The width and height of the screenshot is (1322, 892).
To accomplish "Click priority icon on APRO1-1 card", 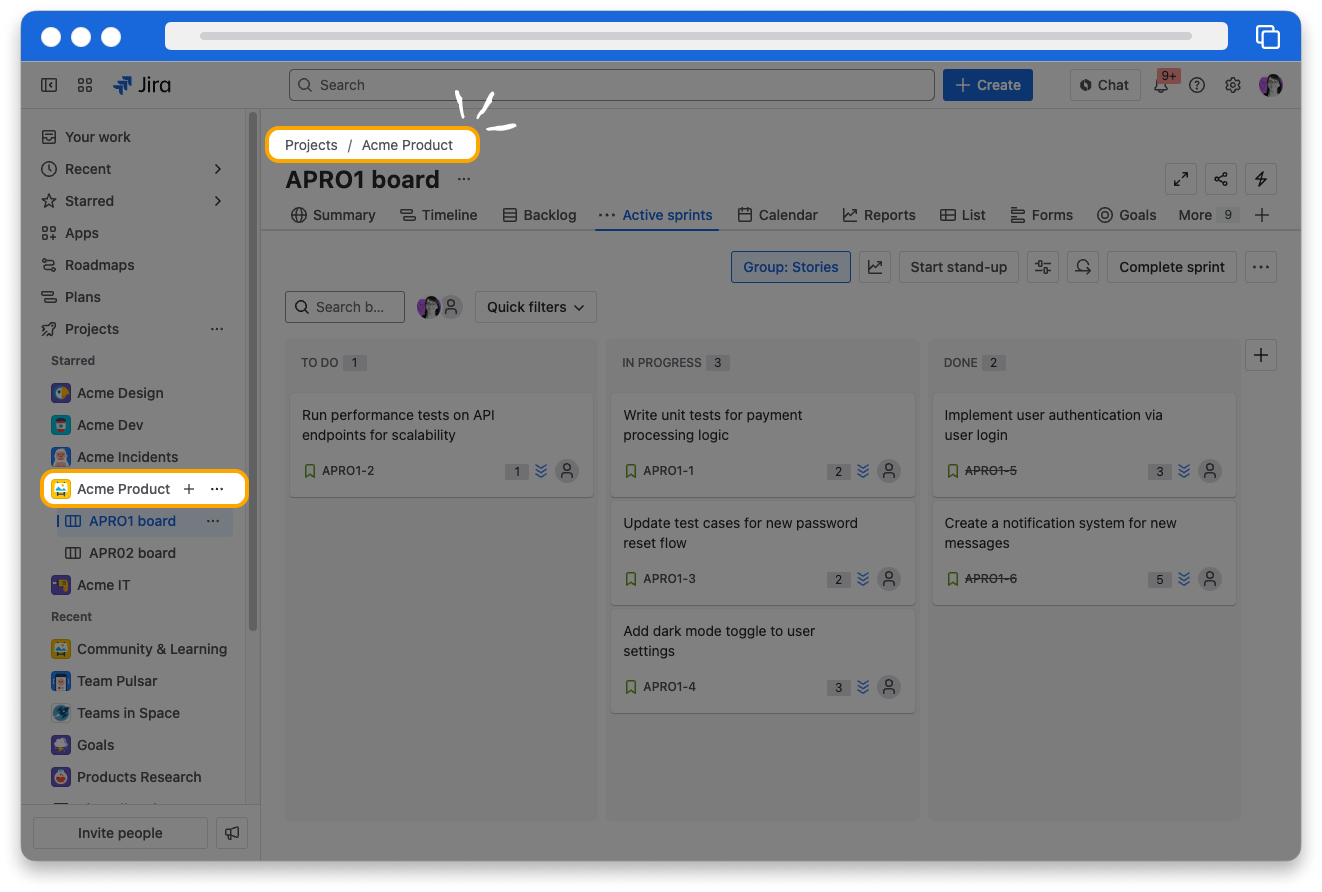I will pyautogui.click(x=863, y=471).
